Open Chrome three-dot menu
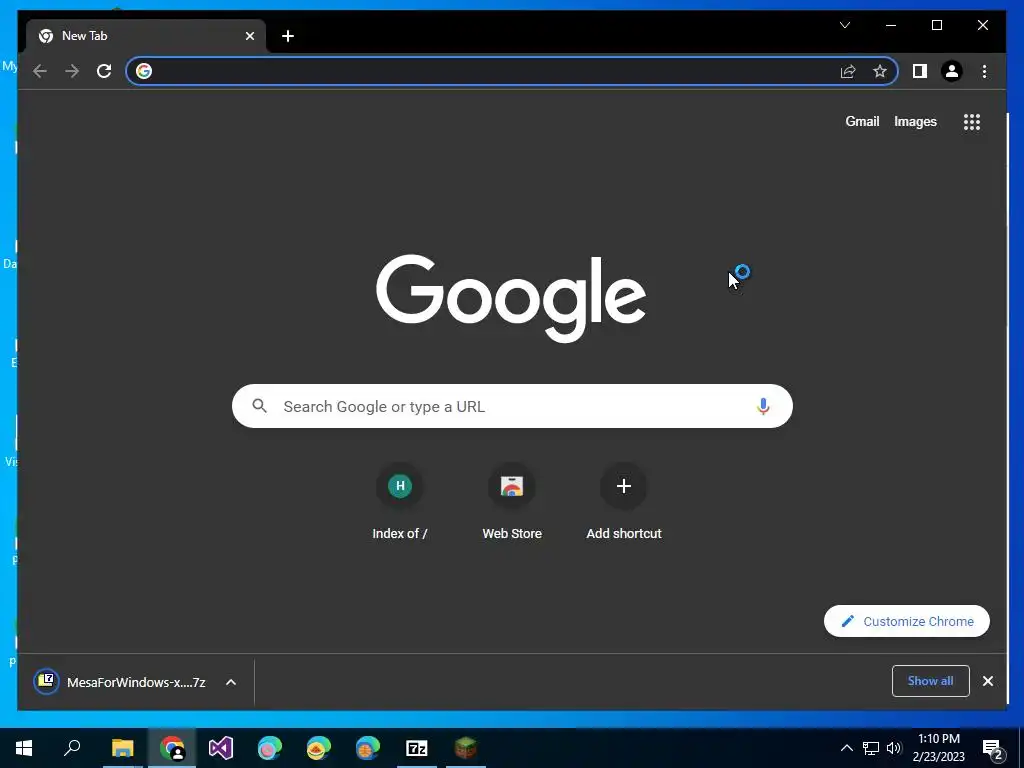Screen dimensions: 1024x768 pos(984,71)
